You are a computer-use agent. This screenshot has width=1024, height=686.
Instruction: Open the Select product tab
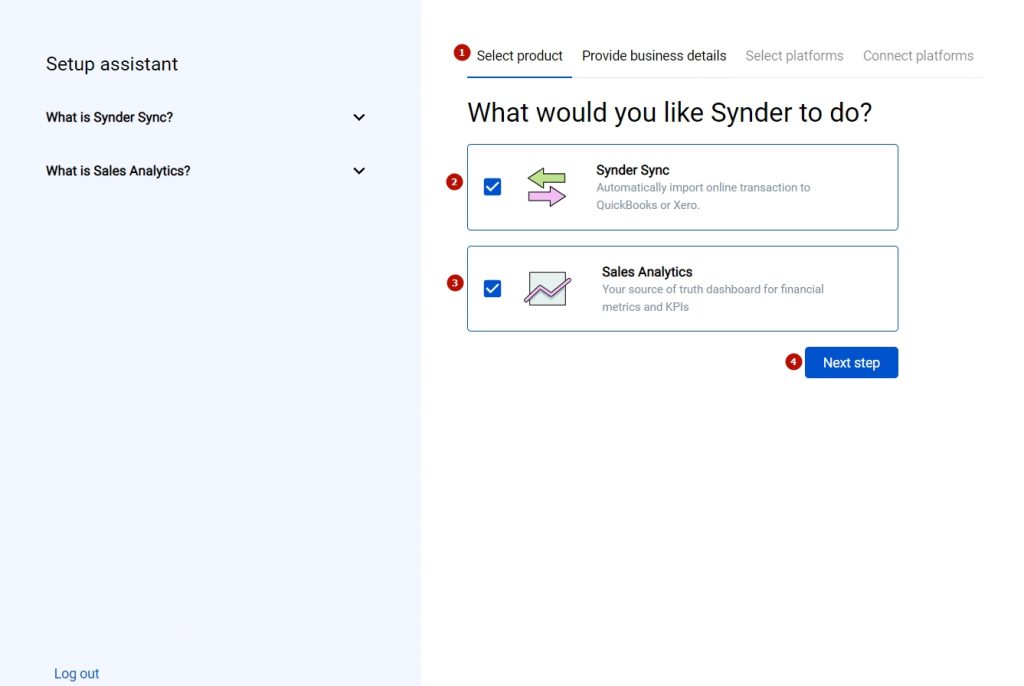[519, 56]
